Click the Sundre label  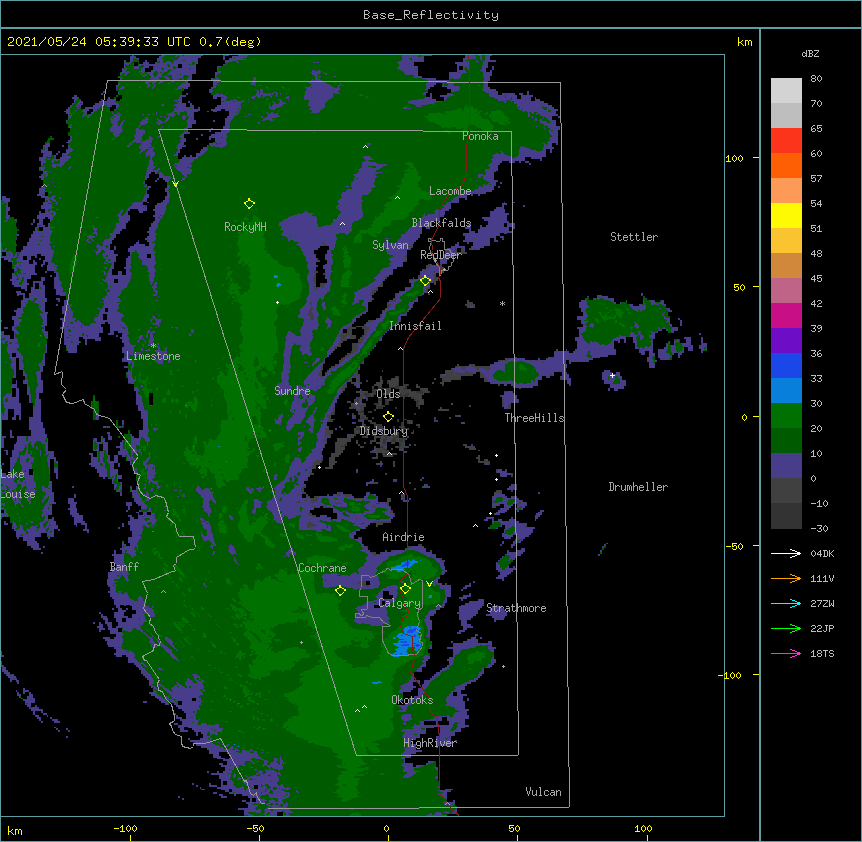point(292,391)
